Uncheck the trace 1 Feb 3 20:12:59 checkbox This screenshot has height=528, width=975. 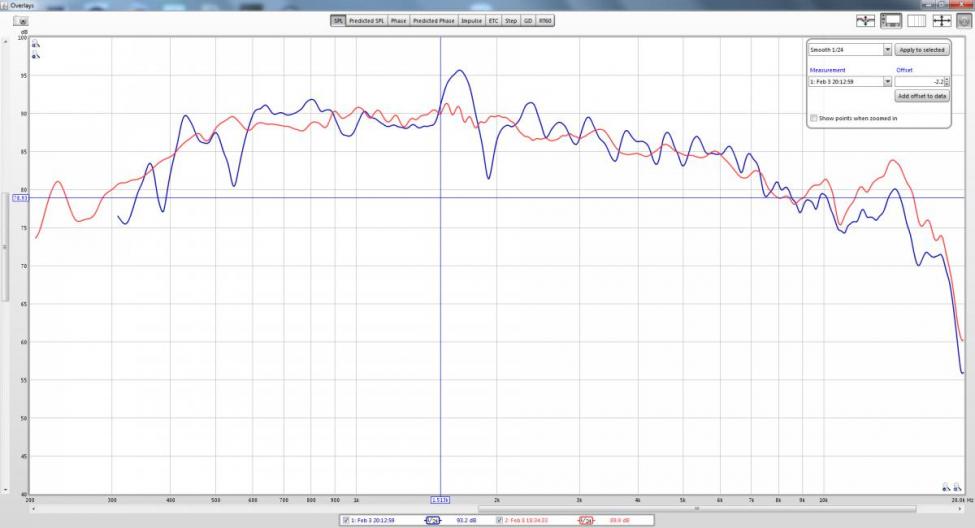[346, 520]
